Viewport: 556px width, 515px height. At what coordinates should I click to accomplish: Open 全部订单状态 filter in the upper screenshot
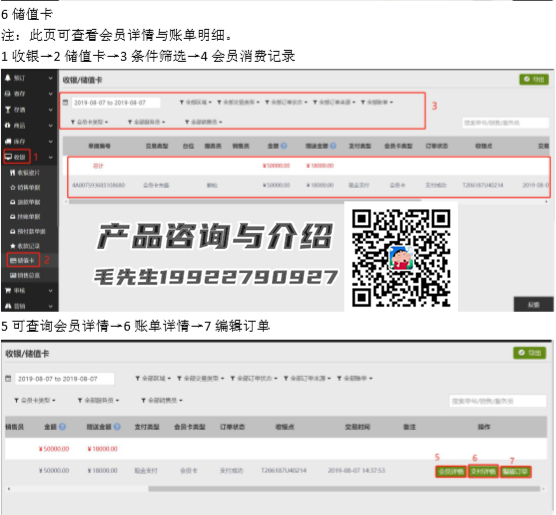pos(287,102)
